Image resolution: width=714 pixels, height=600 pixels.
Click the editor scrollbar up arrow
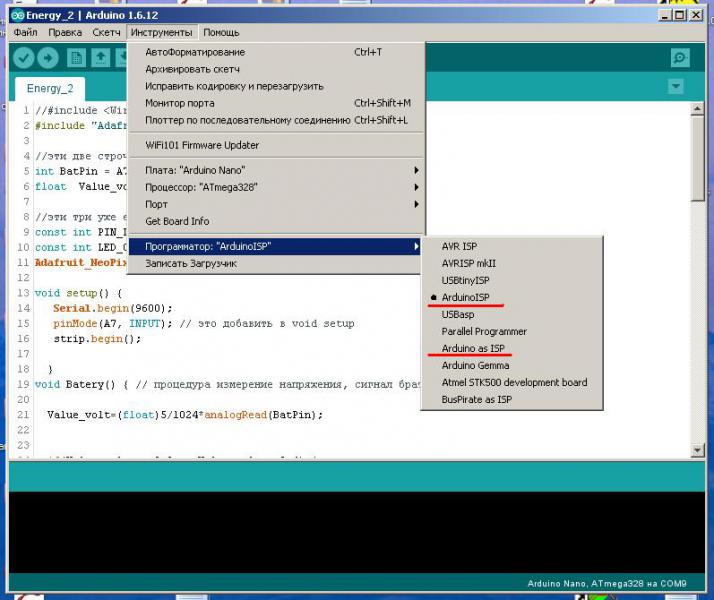click(x=697, y=109)
